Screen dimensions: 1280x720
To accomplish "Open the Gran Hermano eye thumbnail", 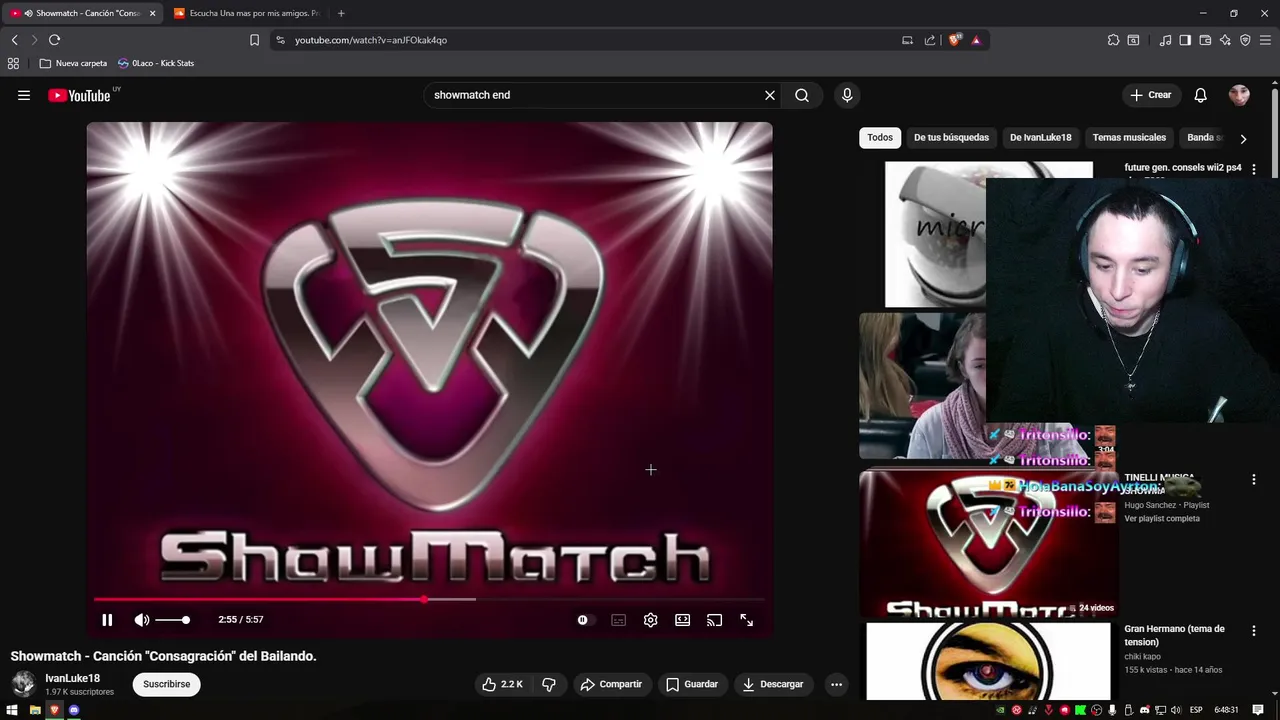I will pos(988,661).
